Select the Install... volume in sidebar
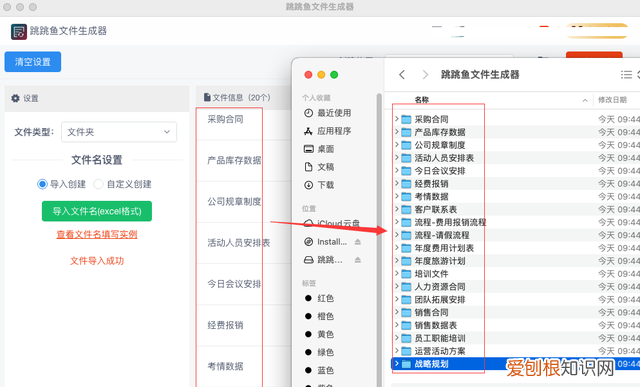The width and height of the screenshot is (640, 387). [x=326, y=242]
